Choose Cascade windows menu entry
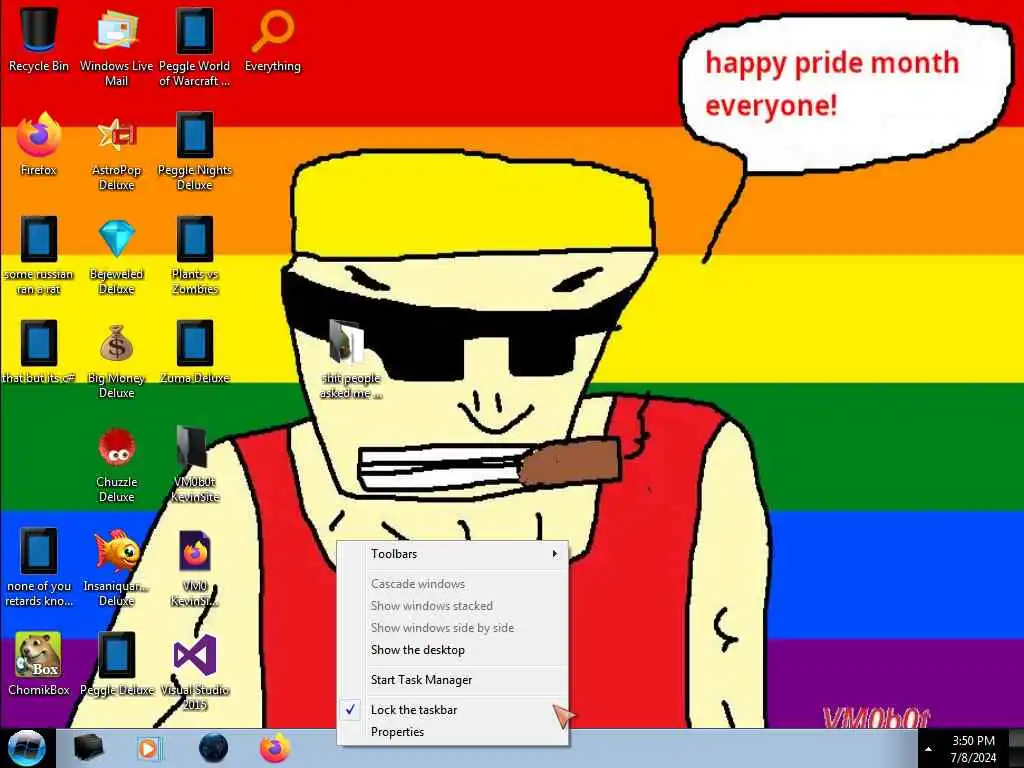The height and width of the screenshot is (768, 1024). (x=453, y=584)
